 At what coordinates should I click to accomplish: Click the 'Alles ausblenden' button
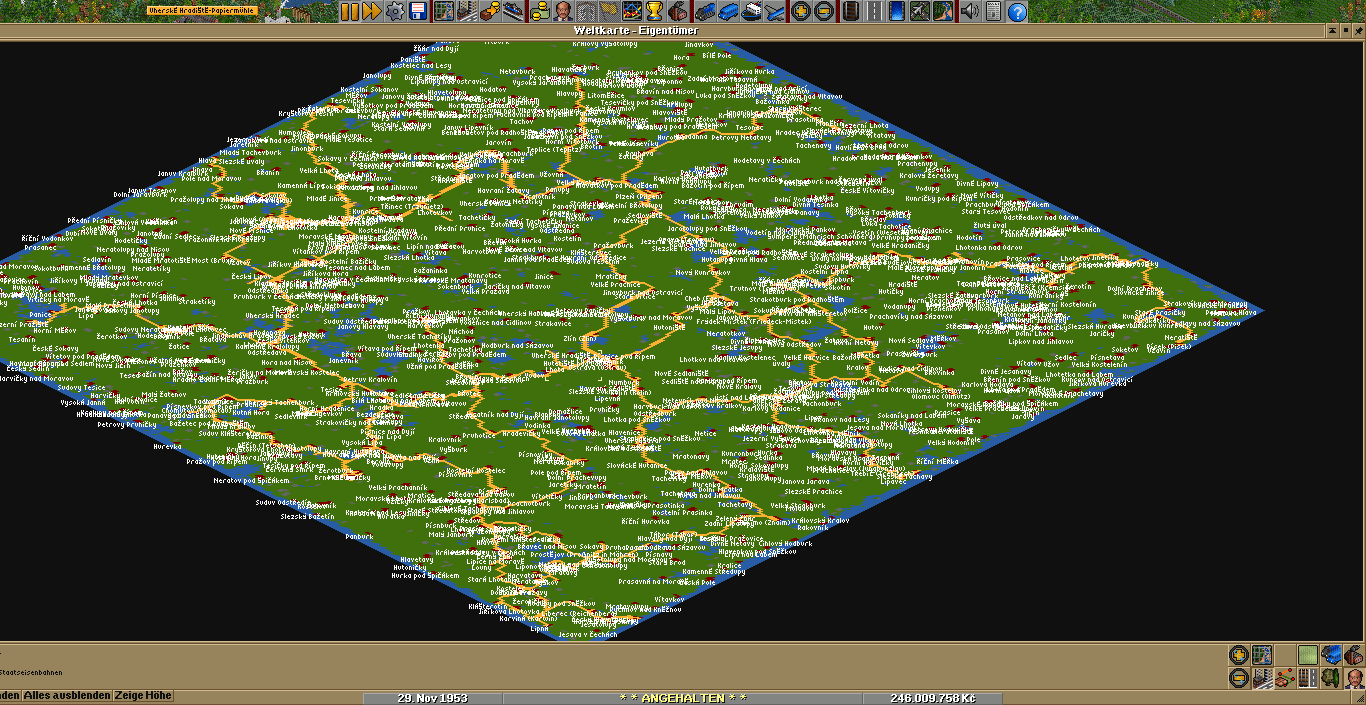pyautogui.click(x=66, y=695)
